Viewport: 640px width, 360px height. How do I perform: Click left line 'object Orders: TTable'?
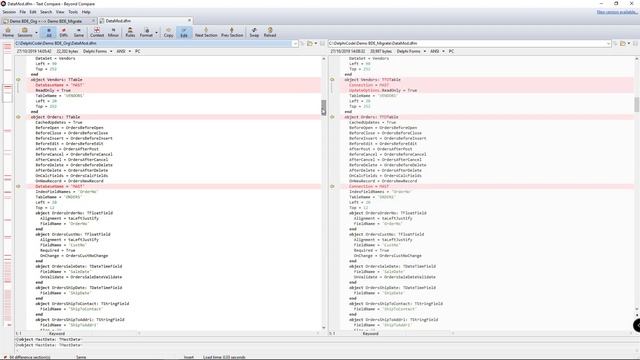tap(55, 117)
